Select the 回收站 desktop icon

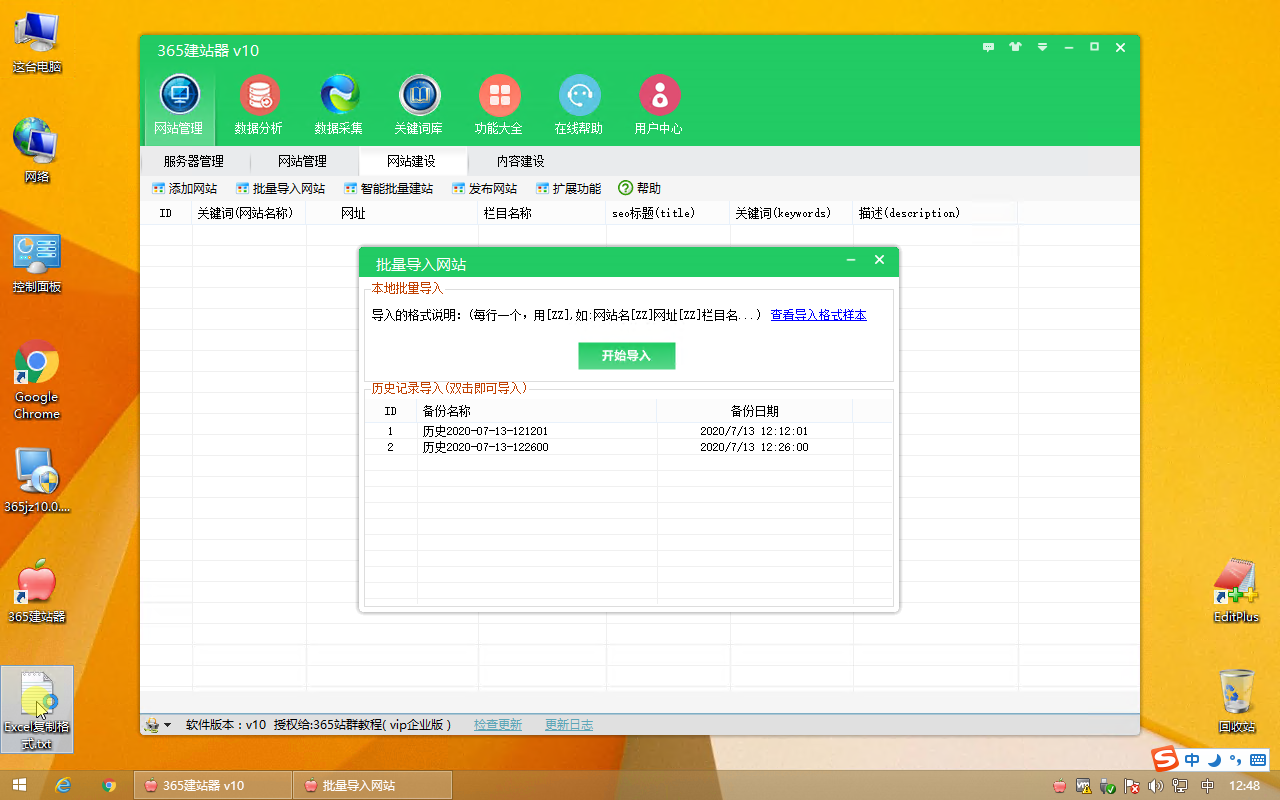[x=1236, y=701]
